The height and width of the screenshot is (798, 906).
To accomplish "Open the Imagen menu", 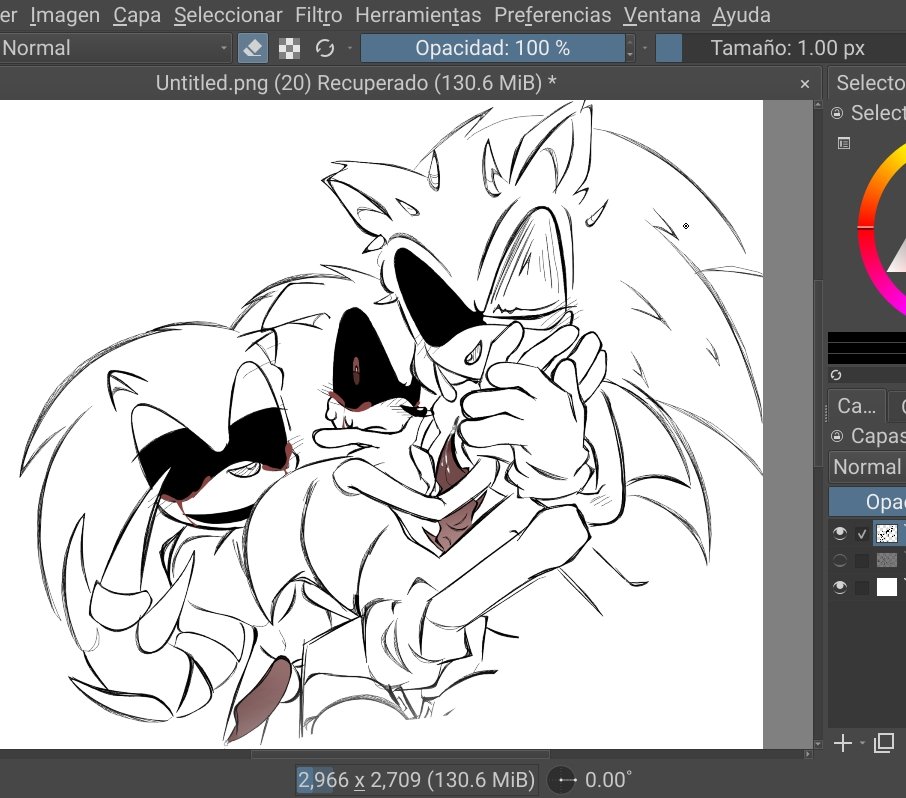I will pyautogui.click(x=65, y=15).
